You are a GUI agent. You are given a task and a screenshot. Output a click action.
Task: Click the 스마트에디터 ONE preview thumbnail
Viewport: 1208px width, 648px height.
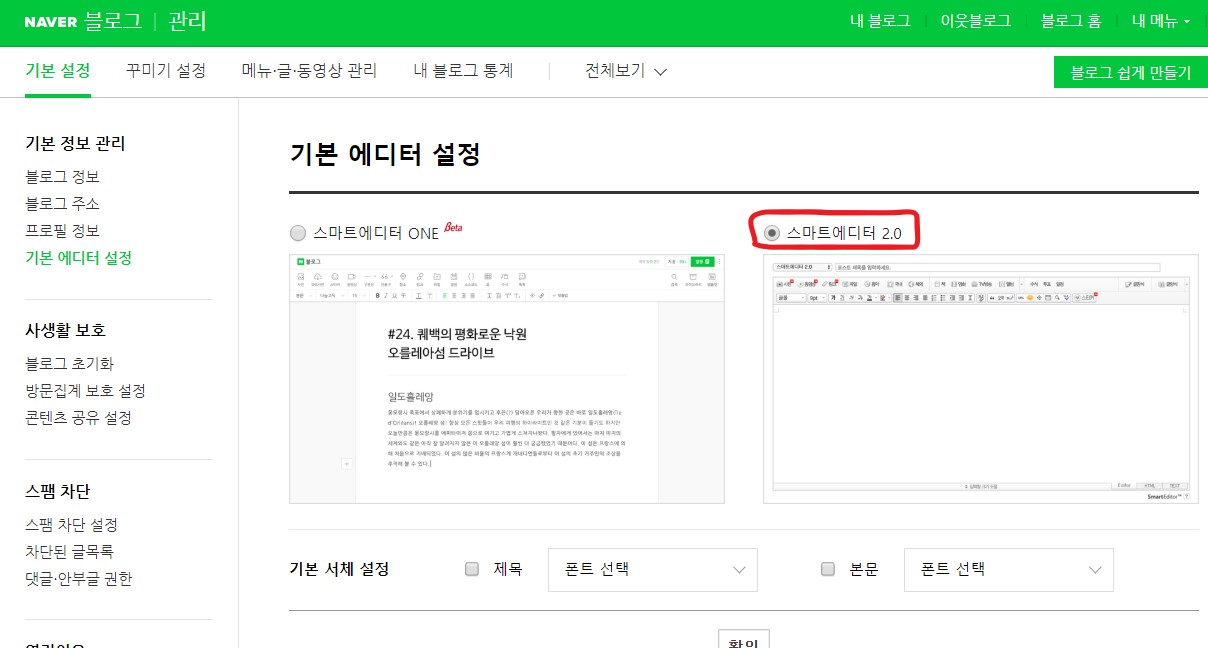[507, 379]
